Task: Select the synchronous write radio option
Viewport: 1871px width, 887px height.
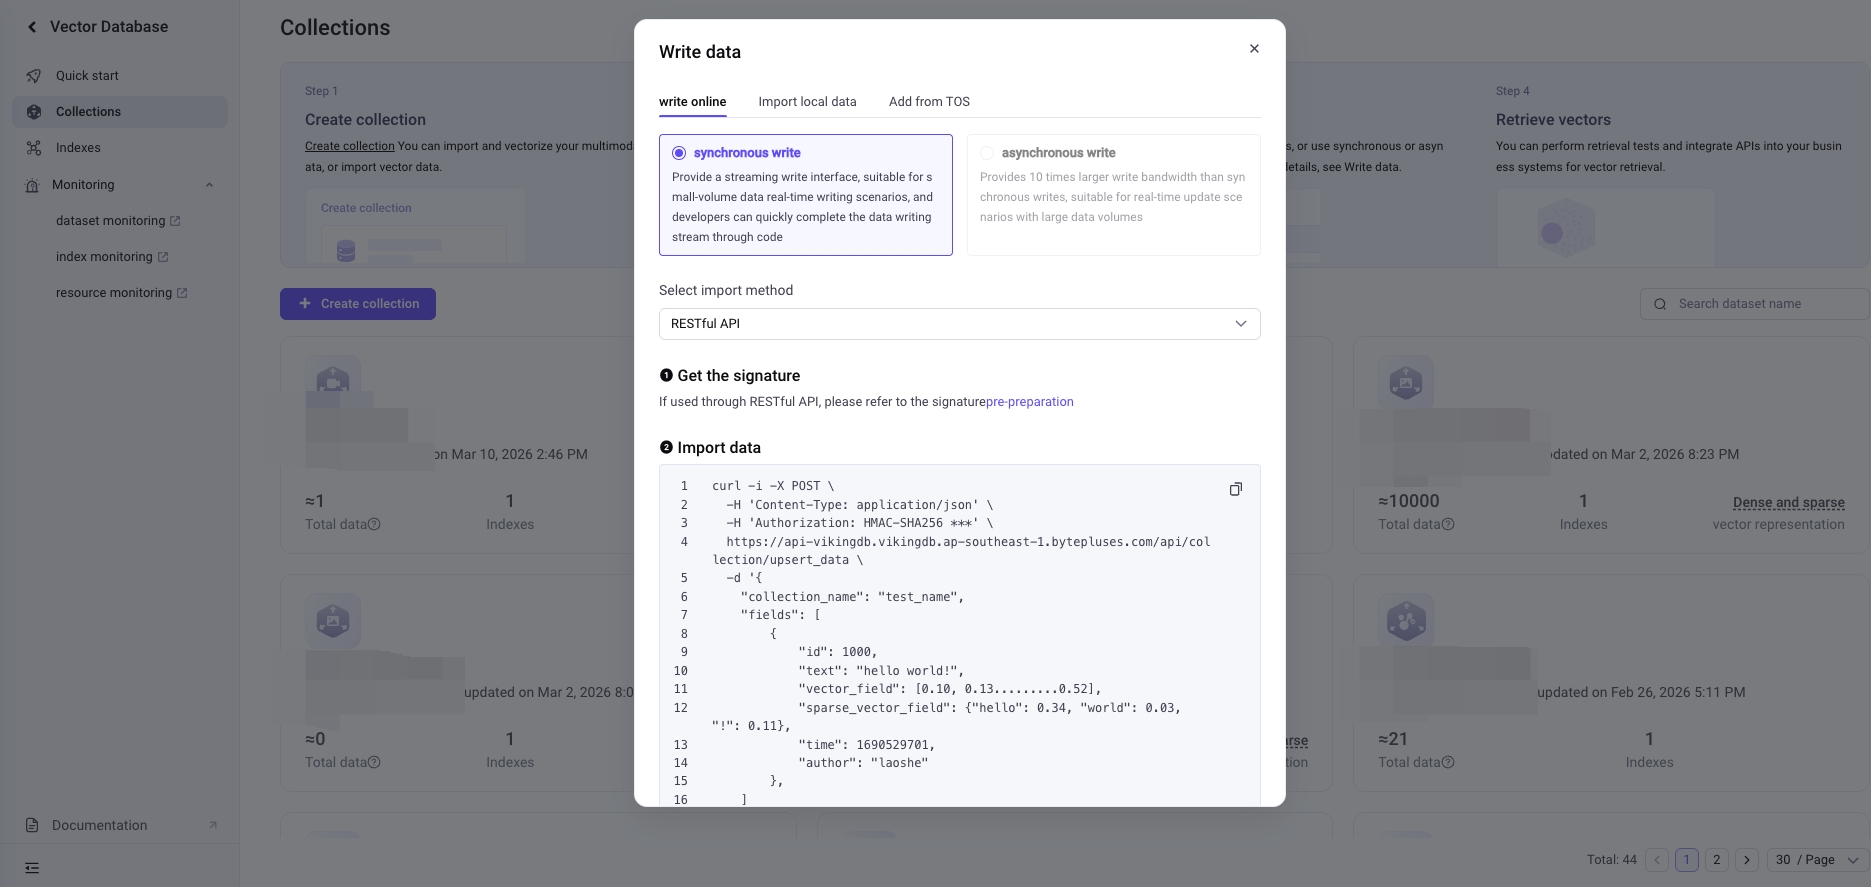Action: 679,153
